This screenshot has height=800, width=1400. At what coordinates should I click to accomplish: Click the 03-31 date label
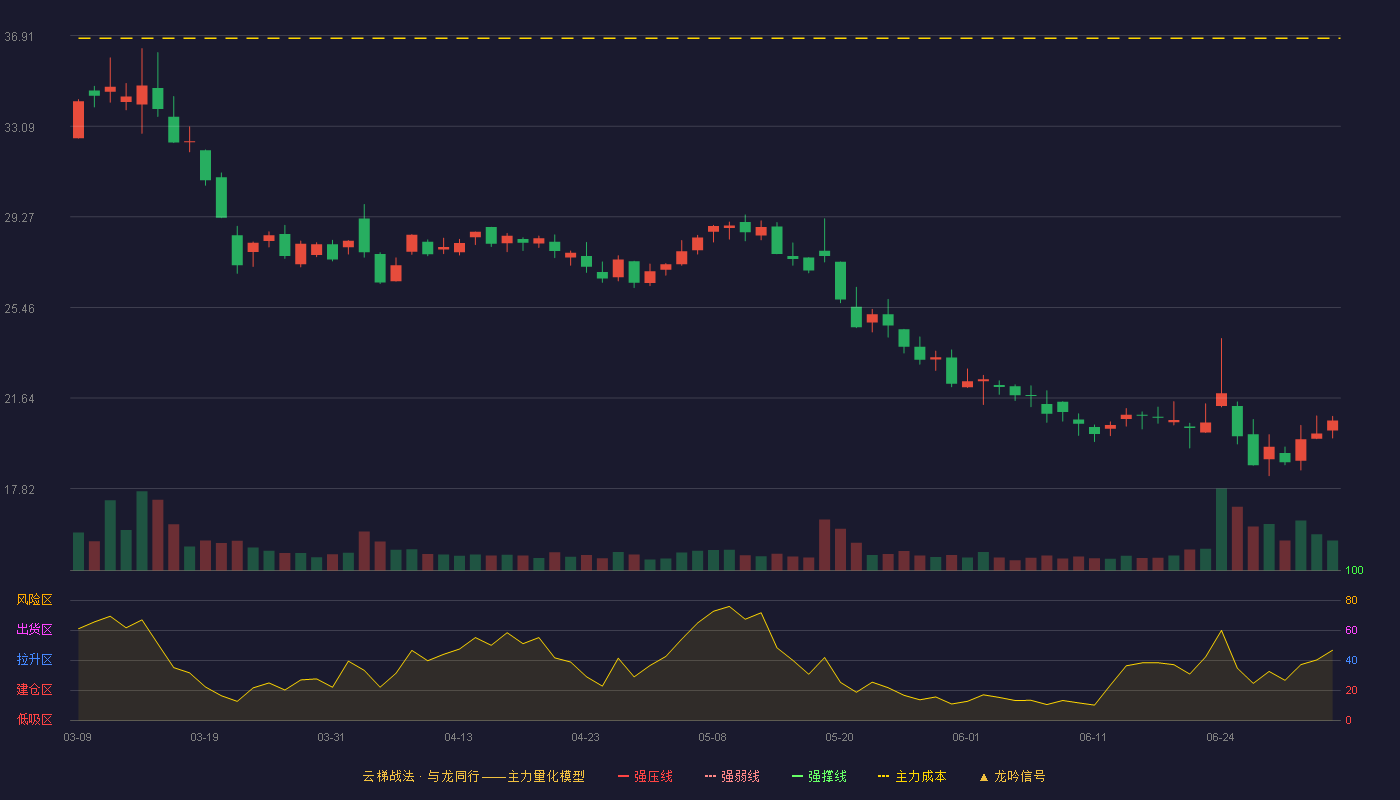click(331, 737)
